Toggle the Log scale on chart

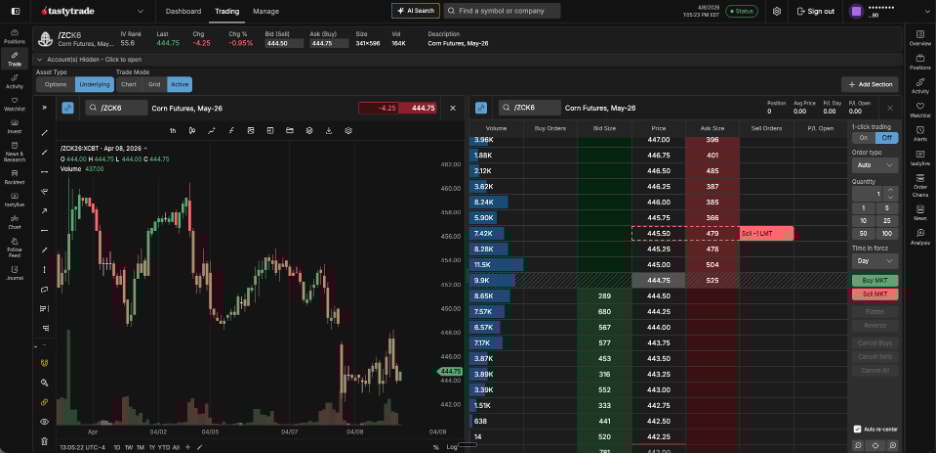pos(451,447)
